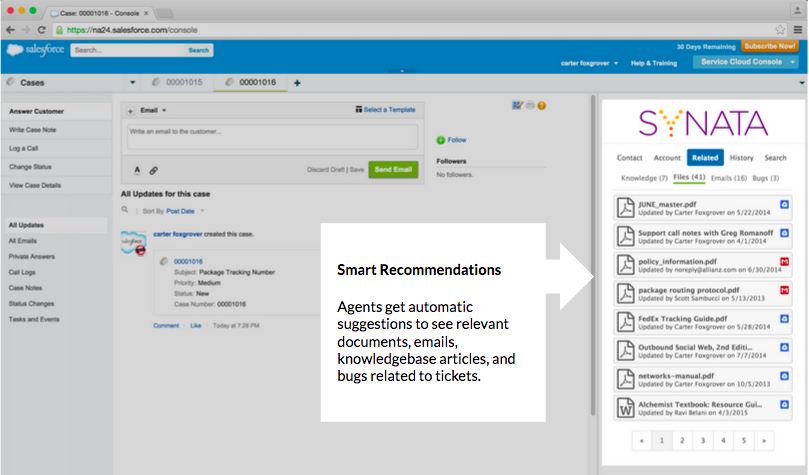Select Write Case Note in sidebar

point(56,130)
